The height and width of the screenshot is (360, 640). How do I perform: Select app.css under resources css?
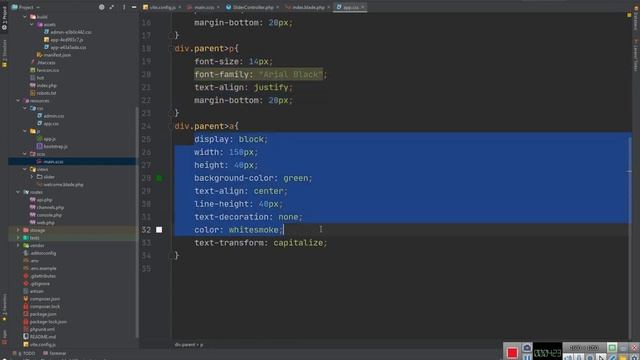(x=47, y=124)
